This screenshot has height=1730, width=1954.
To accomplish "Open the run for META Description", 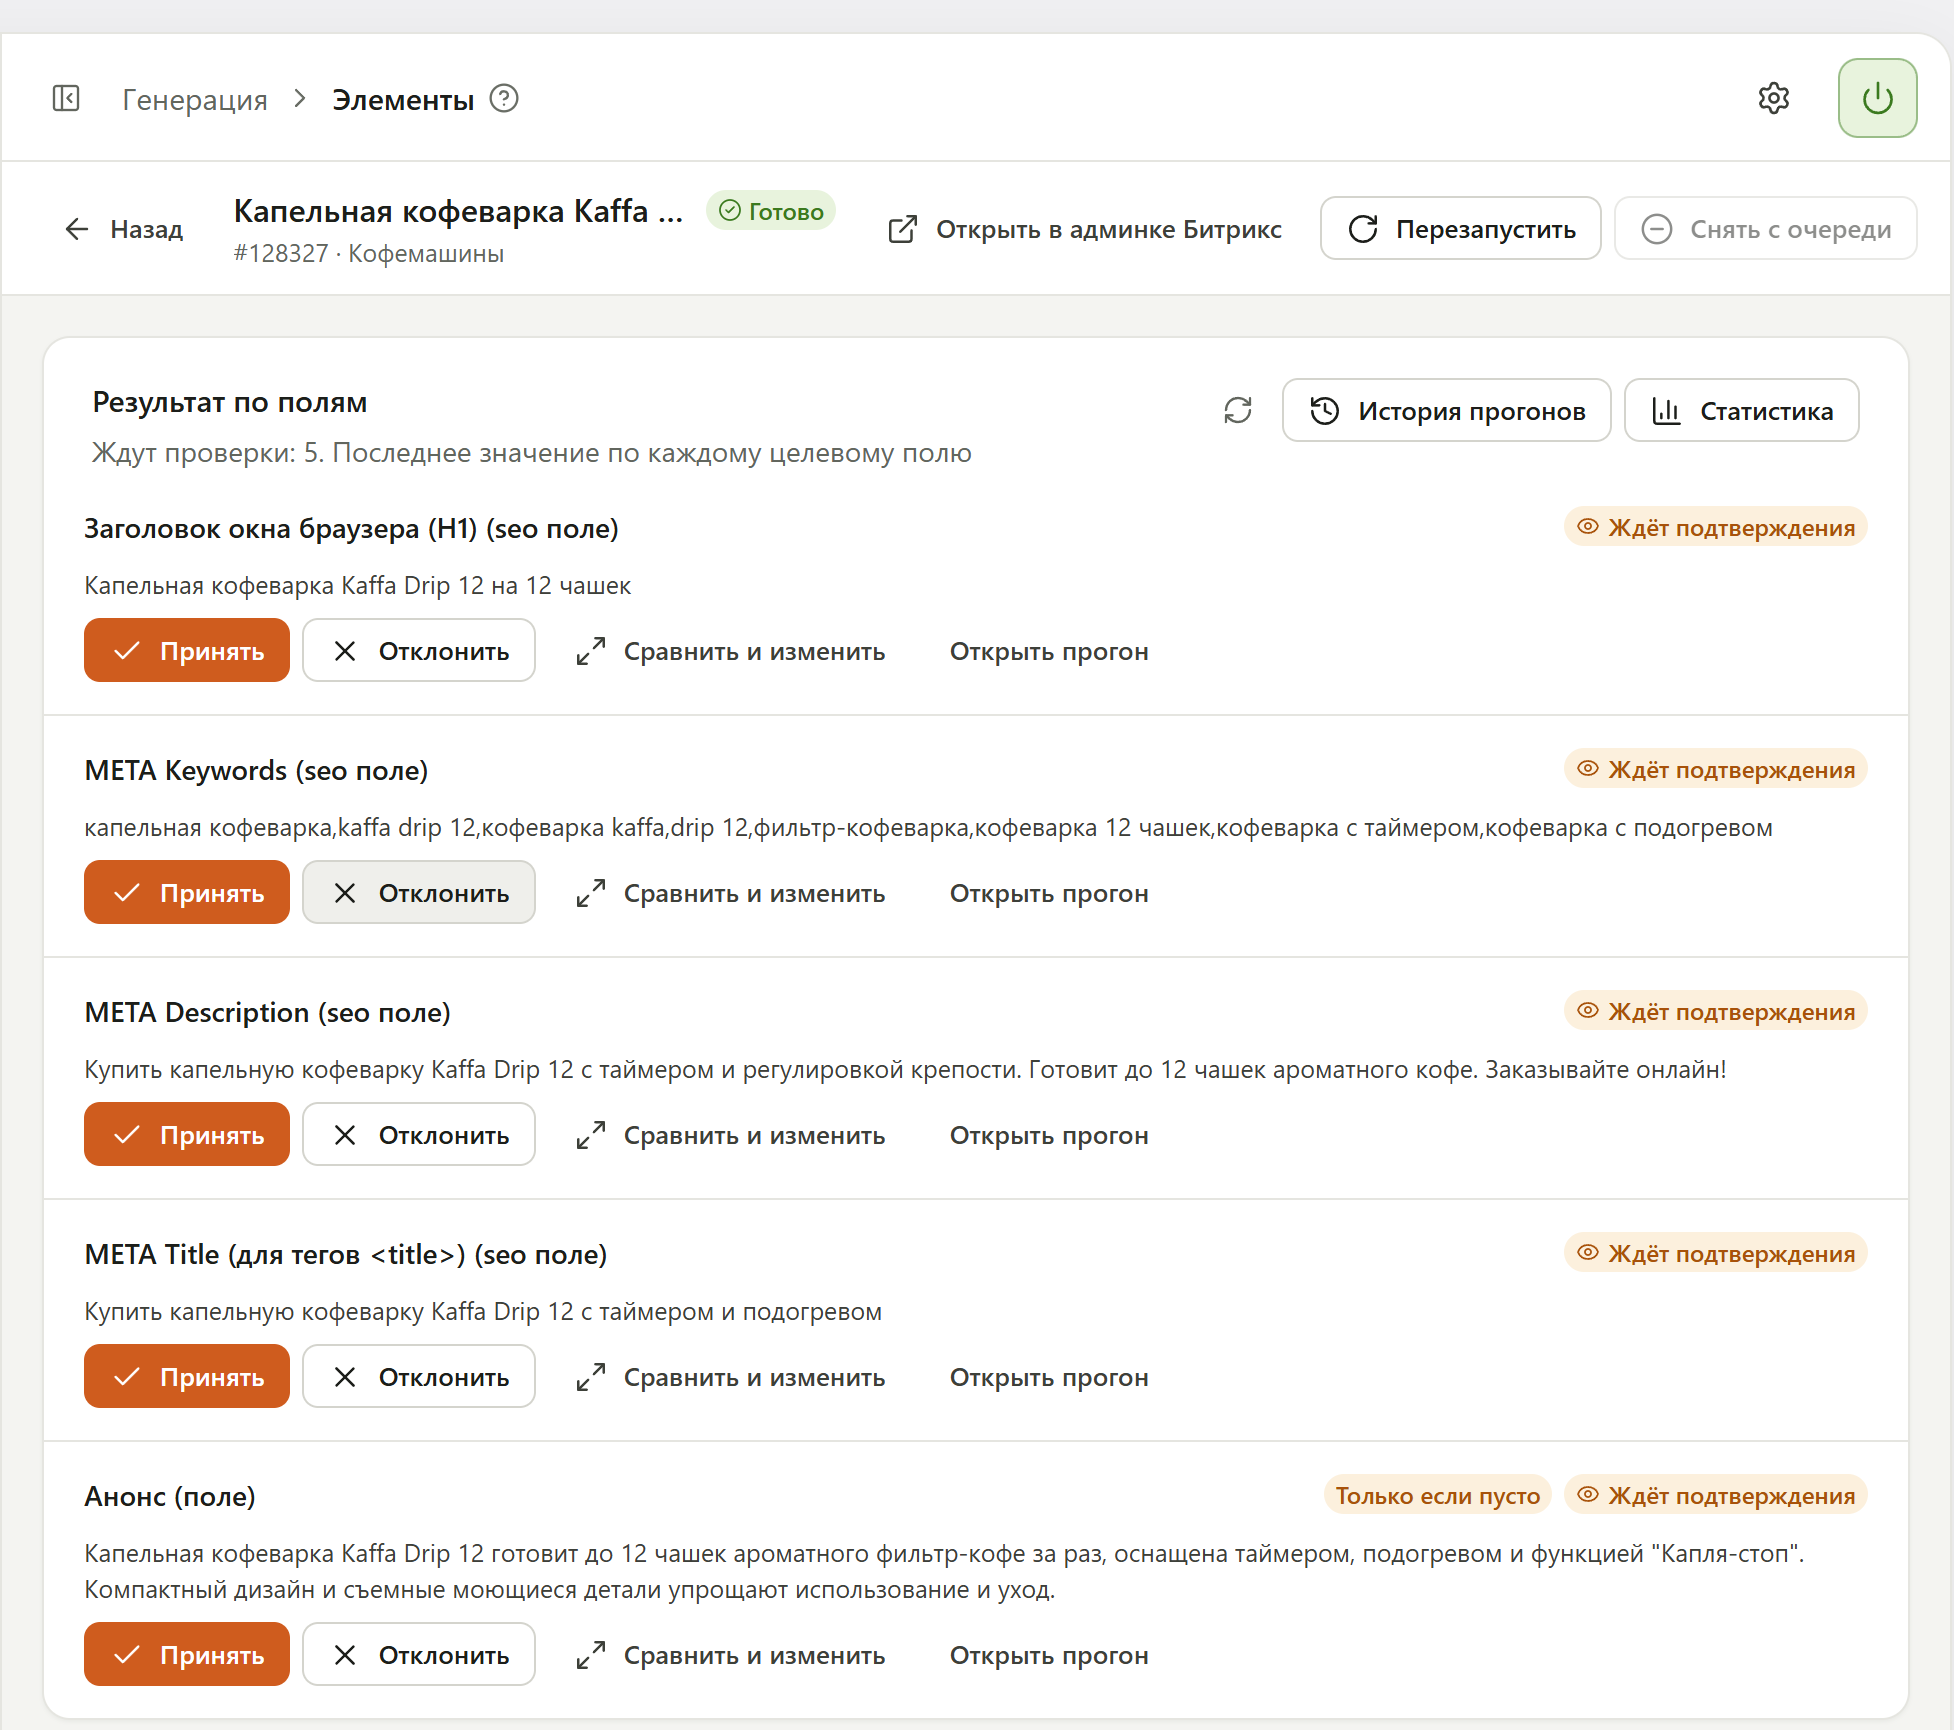I will coord(1049,1135).
